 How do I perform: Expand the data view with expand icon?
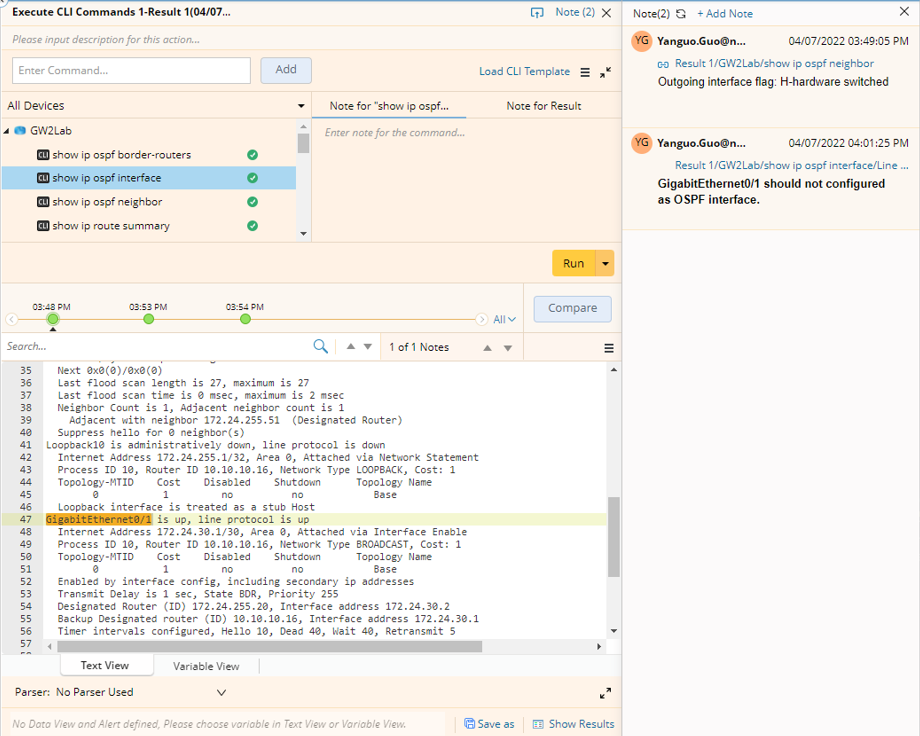(x=605, y=693)
